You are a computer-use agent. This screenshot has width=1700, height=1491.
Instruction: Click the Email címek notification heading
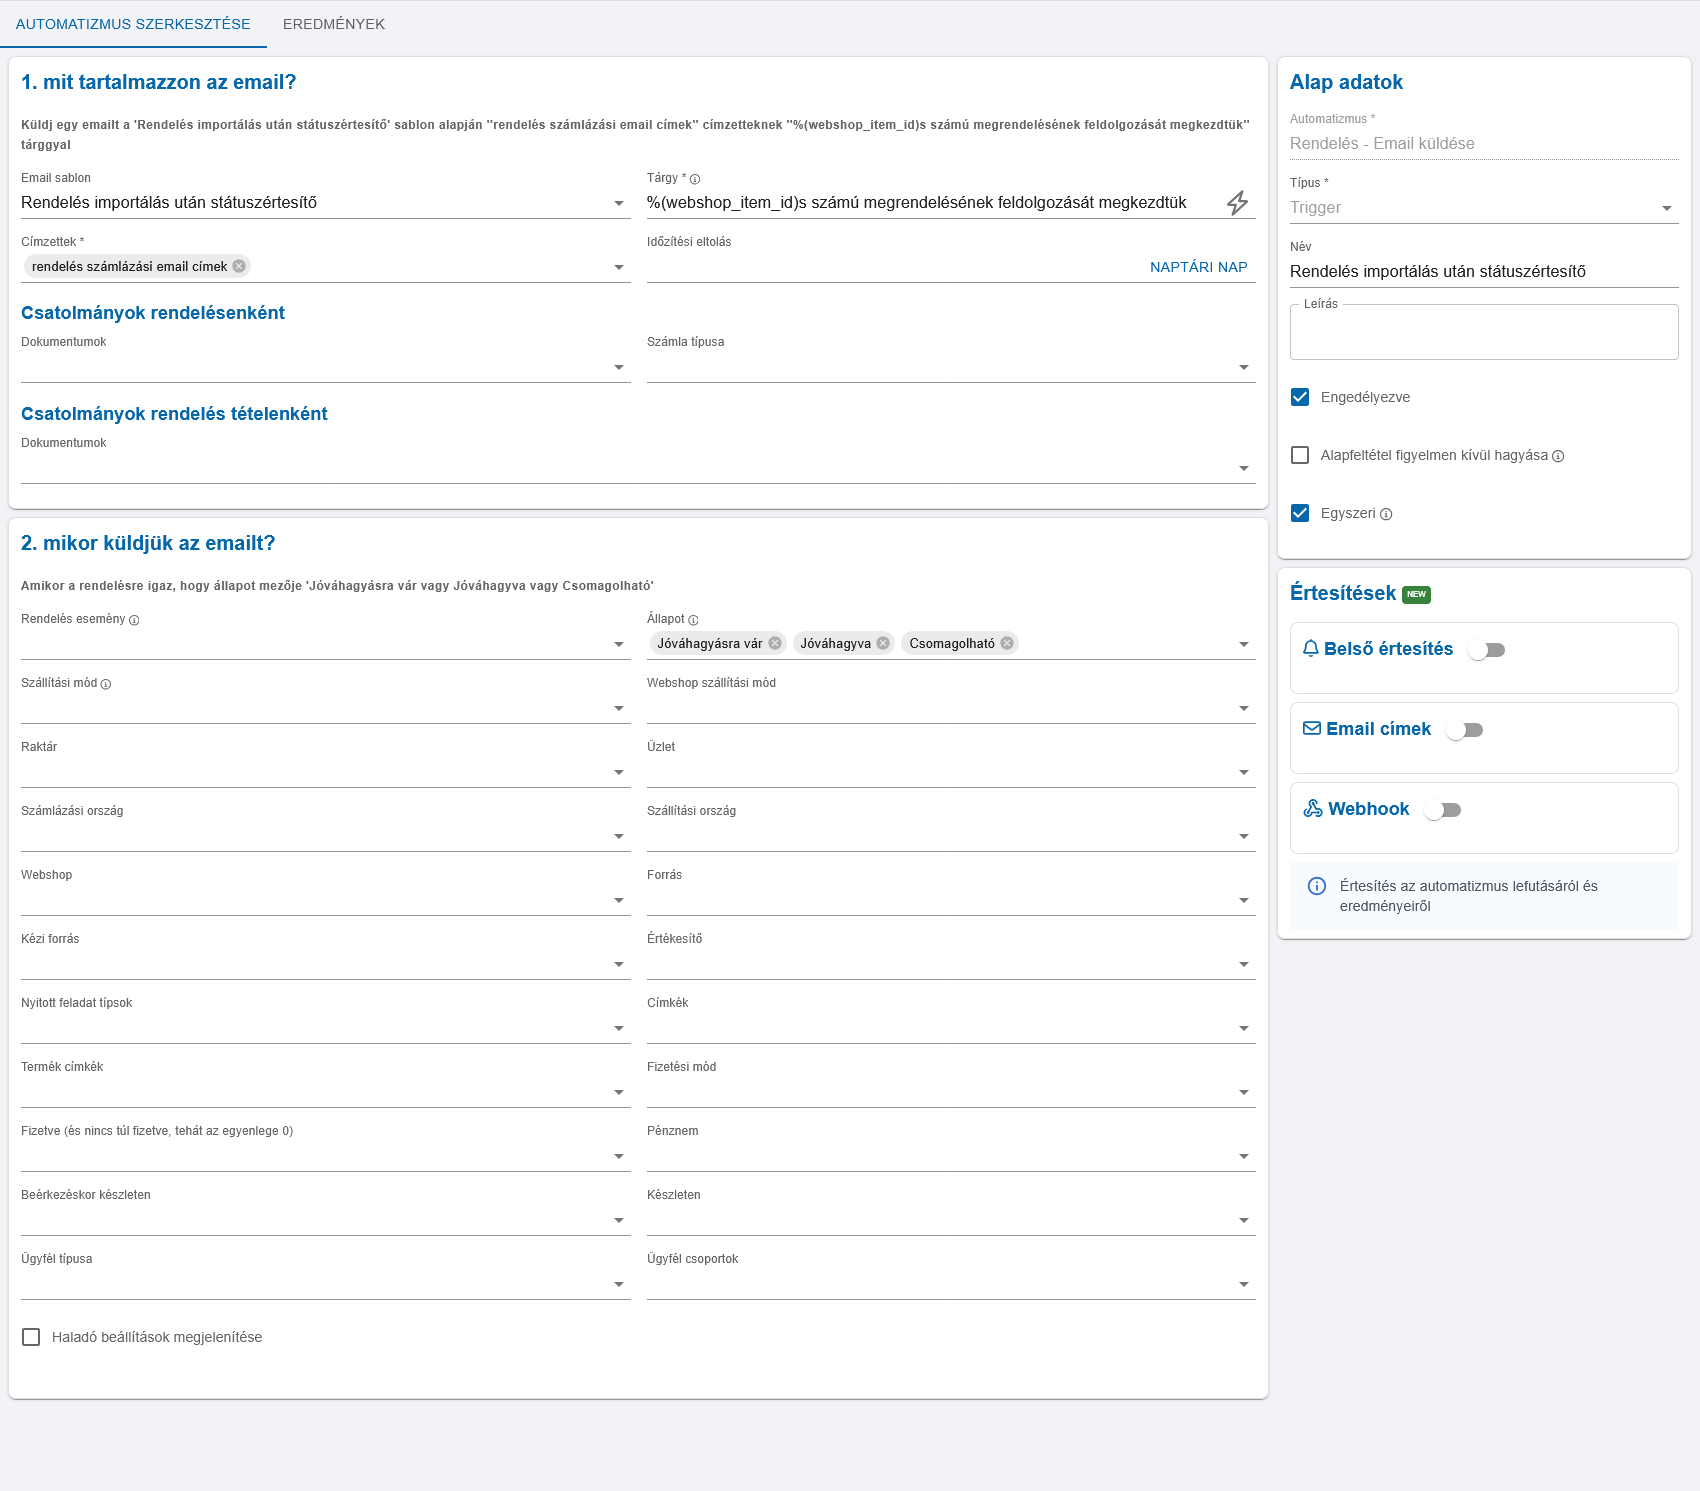pos(1378,729)
